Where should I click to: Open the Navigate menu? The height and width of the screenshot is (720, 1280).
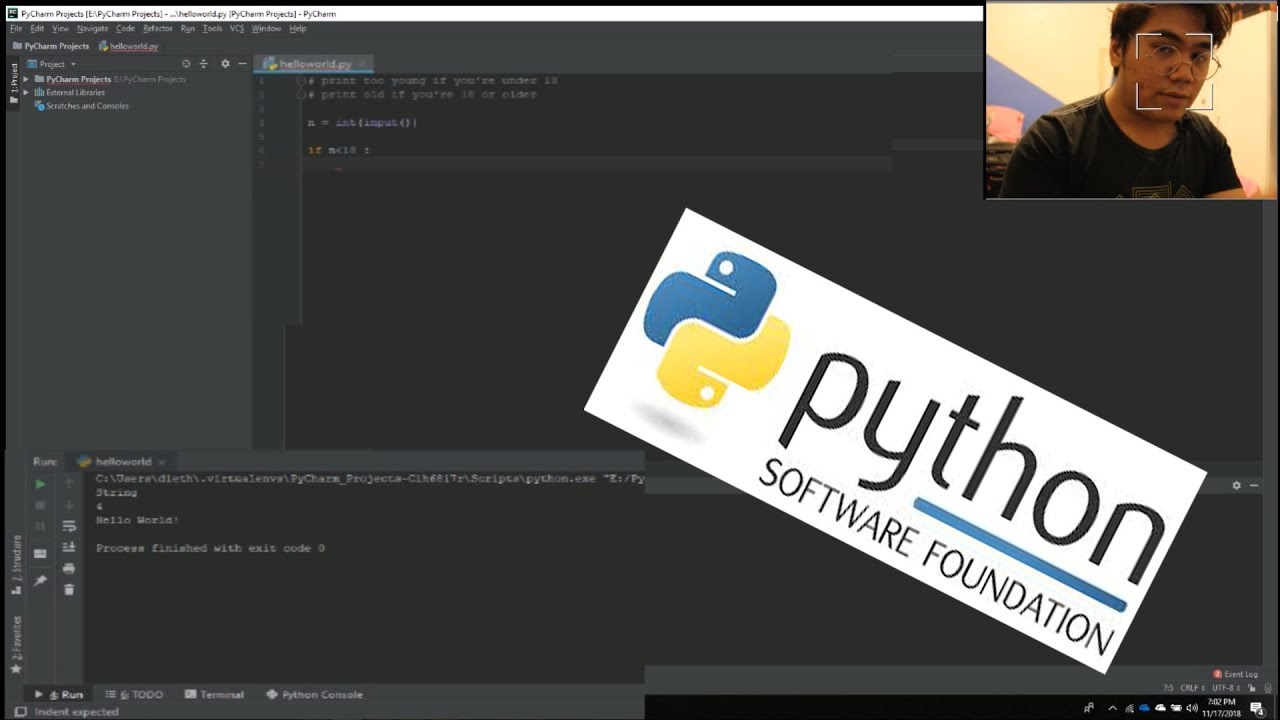tap(92, 29)
